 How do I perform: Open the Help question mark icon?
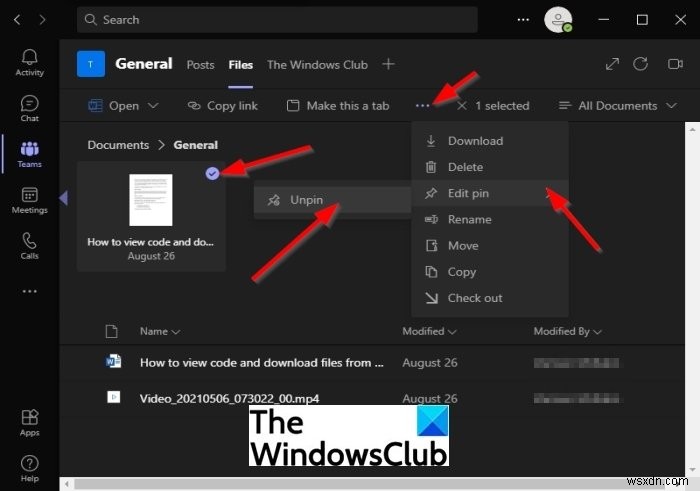[x=29, y=468]
